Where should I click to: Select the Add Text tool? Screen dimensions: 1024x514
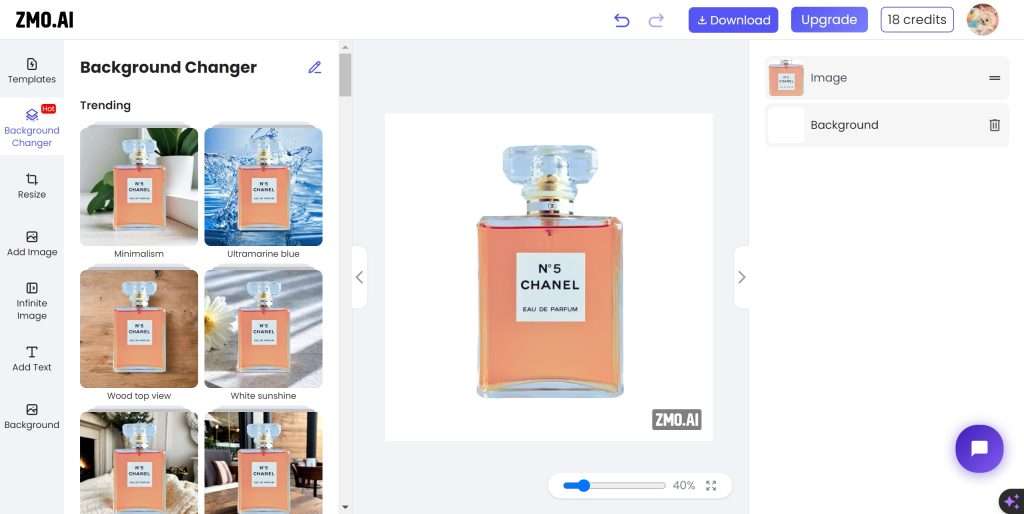[31, 359]
